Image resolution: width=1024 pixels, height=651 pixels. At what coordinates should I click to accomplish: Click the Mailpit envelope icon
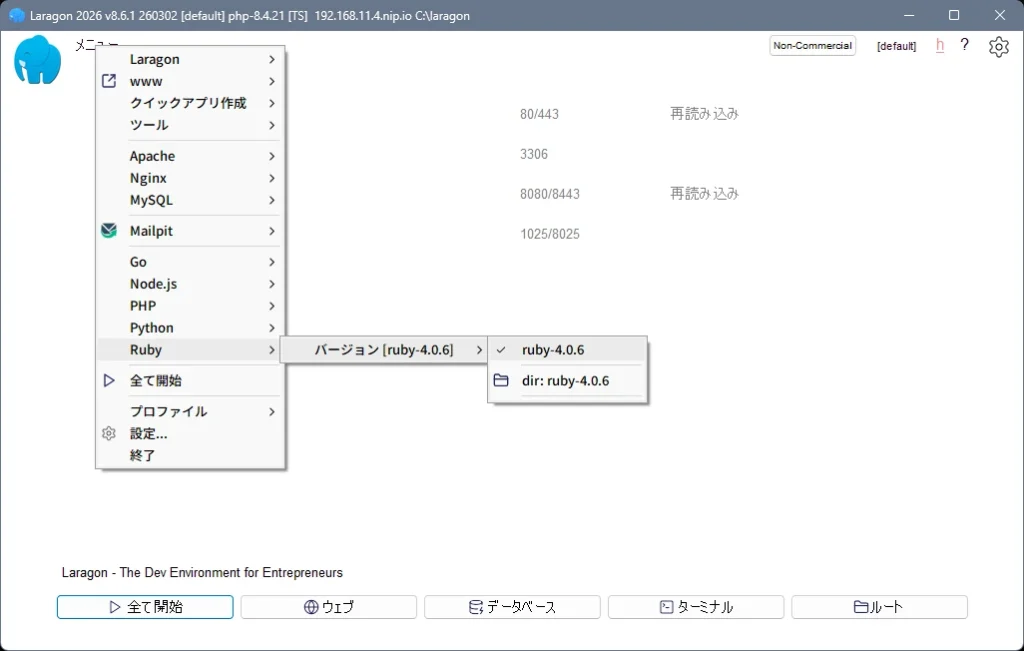click(x=109, y=230)
